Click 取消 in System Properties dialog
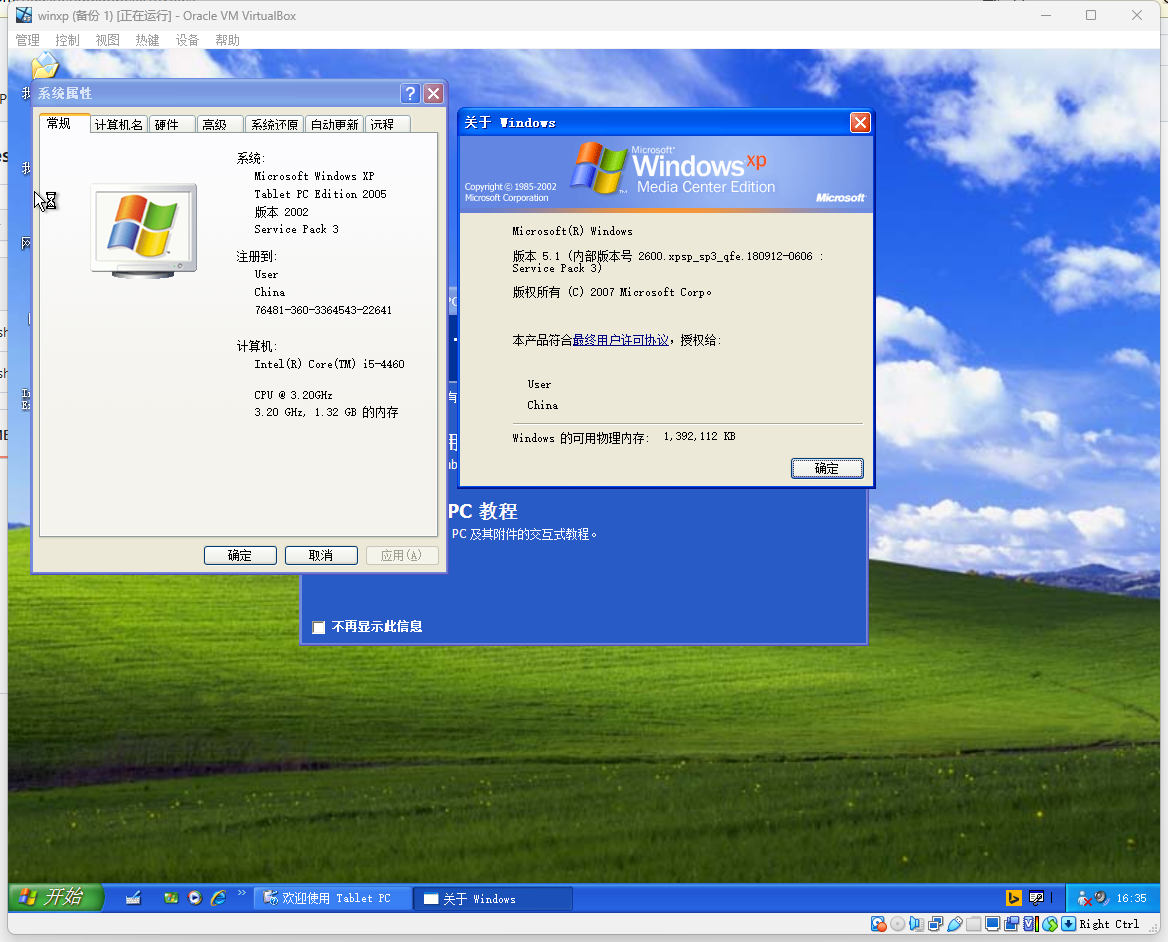Screen dimensions: 1168x942 321,556
